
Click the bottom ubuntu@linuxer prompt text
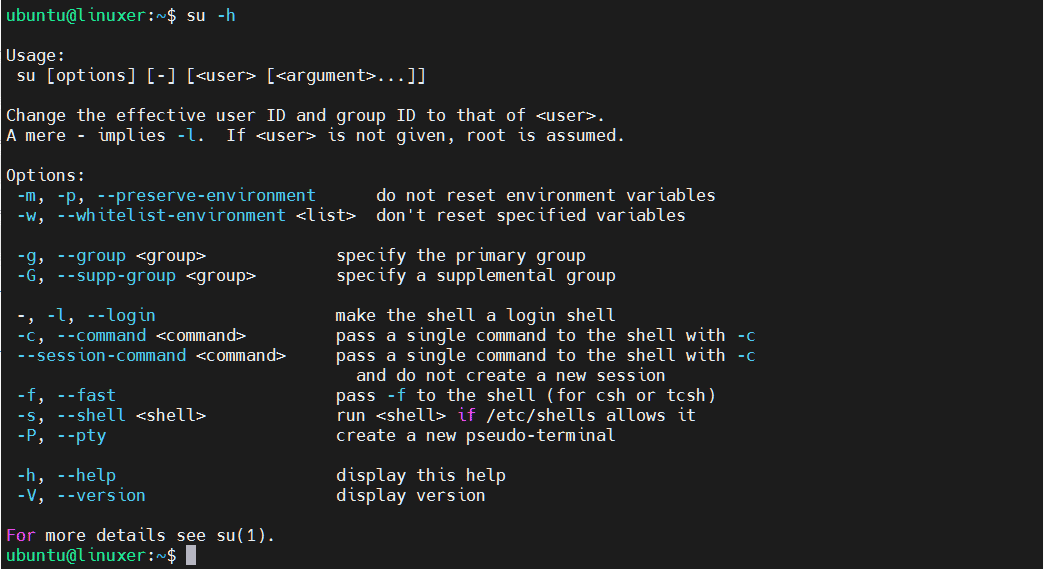(91, 555)
